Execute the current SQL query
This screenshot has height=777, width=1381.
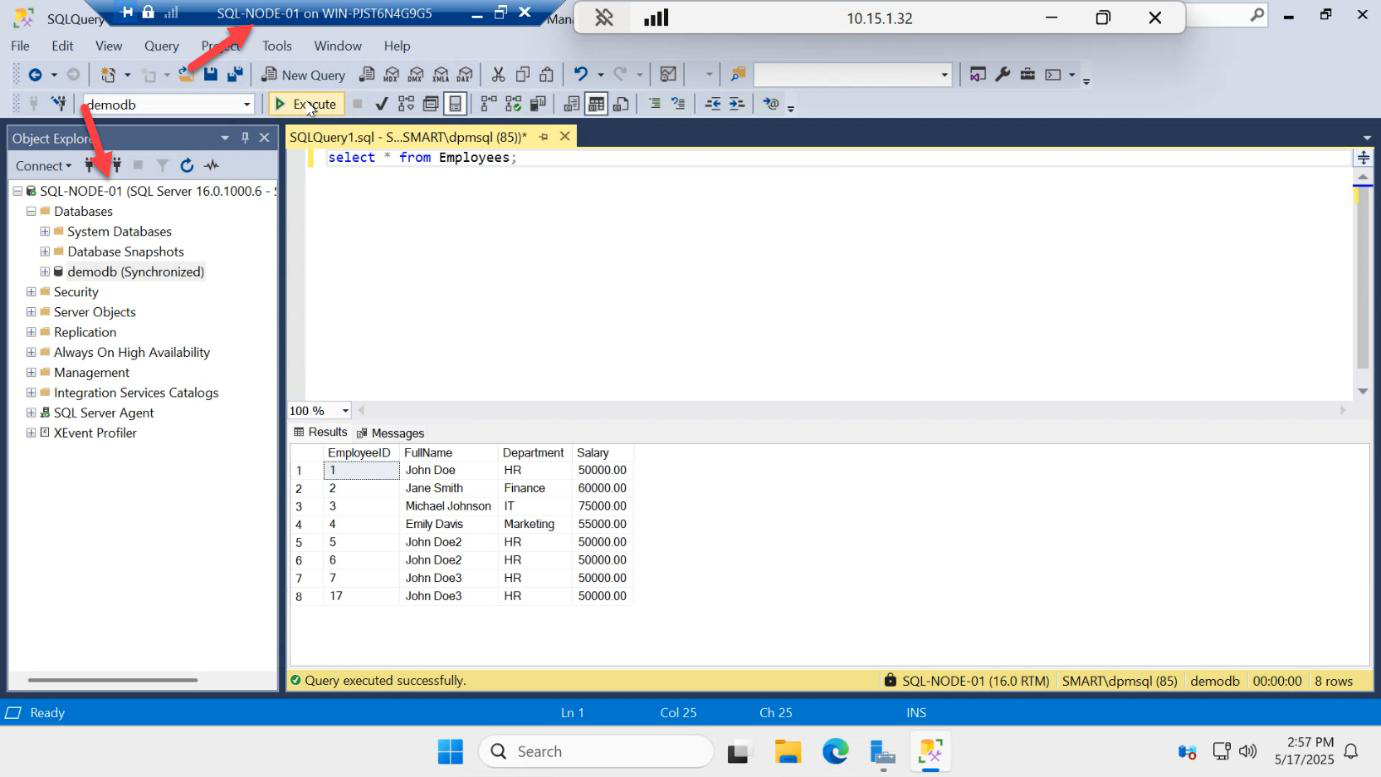[x=306, y=104]
